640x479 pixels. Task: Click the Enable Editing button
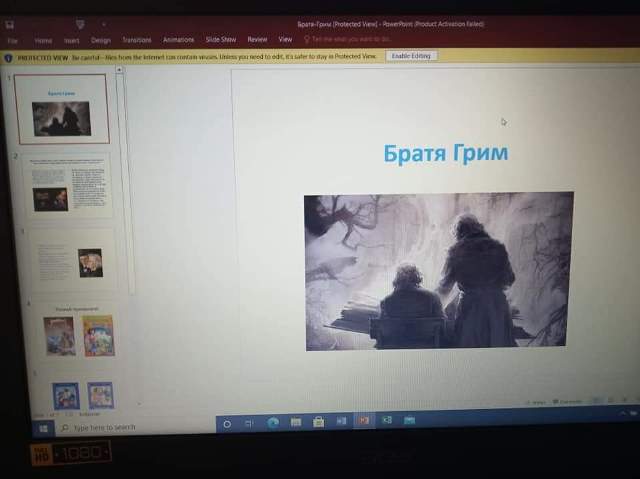click(x=411, y=56)
